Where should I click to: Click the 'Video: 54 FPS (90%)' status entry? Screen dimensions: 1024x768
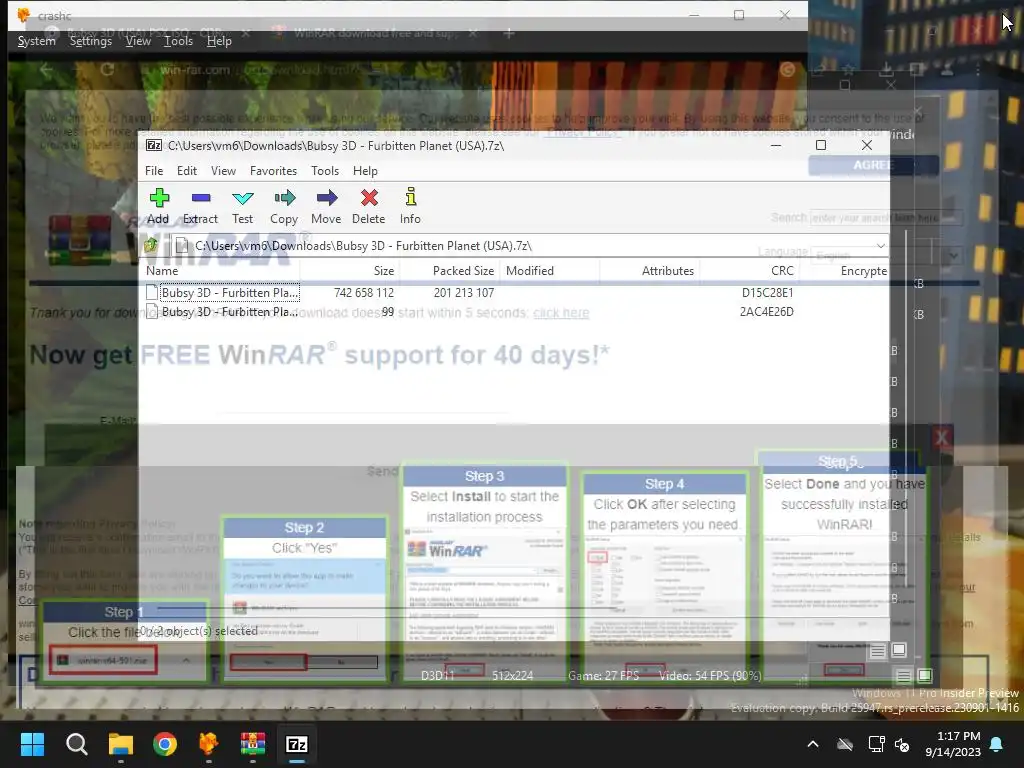[710, 675]
